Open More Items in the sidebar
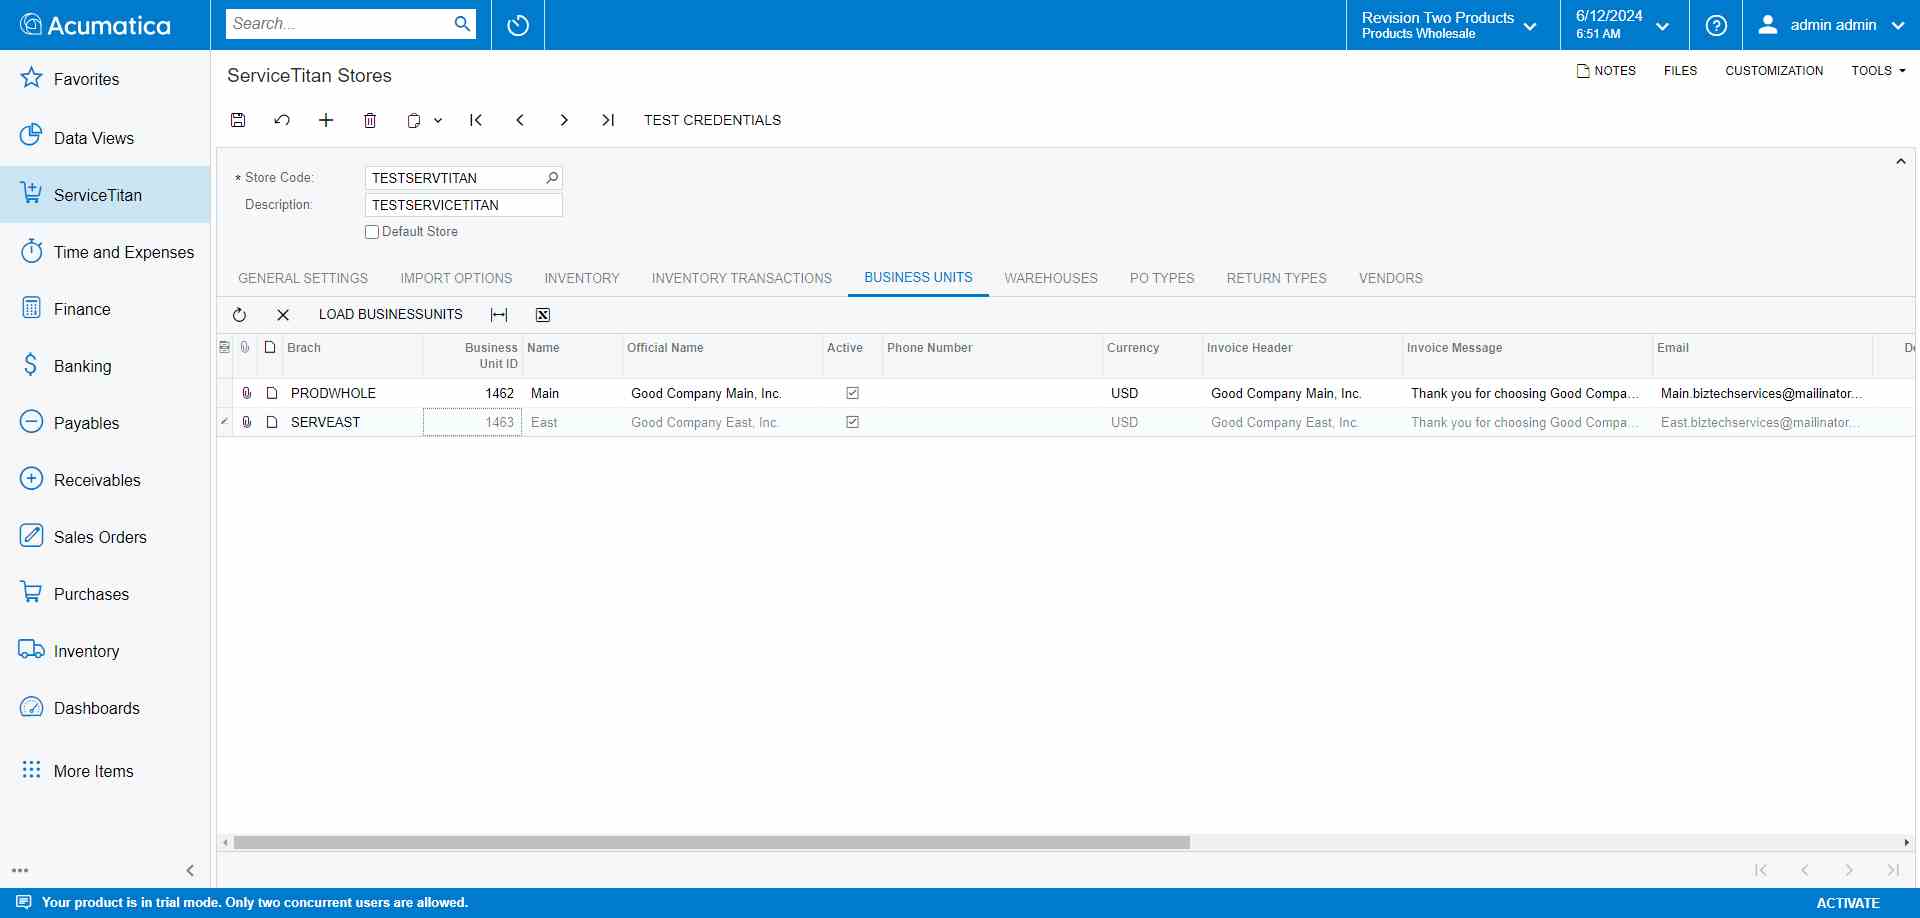This screenshot has height=918, width=1920. [x=105, y=771]
